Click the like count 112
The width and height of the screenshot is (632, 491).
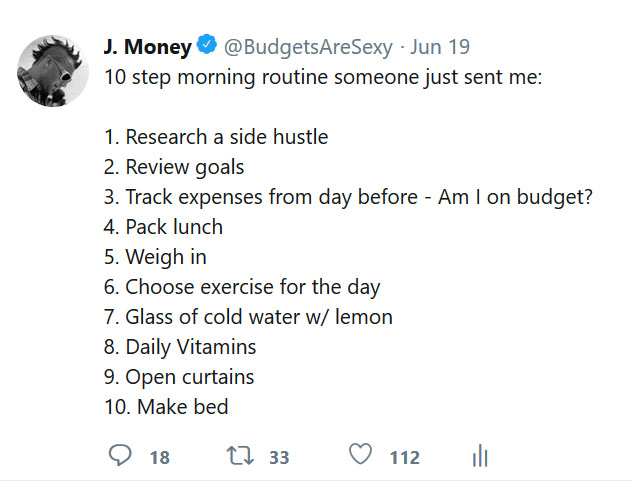[x=404, y=457]
